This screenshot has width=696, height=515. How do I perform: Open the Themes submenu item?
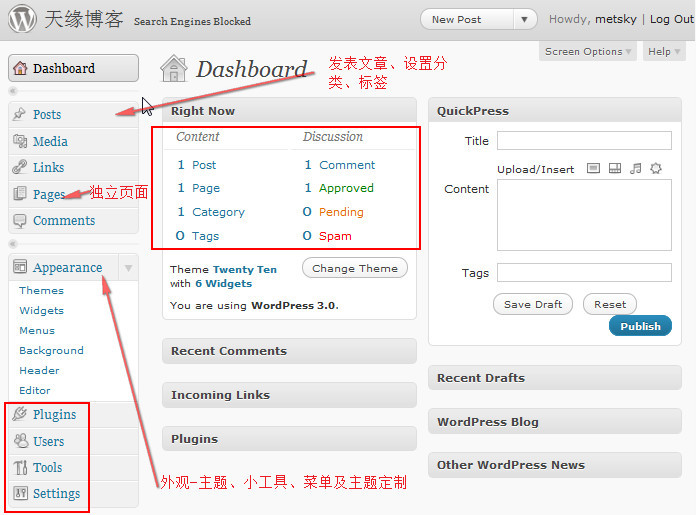(x=41, y=290)
